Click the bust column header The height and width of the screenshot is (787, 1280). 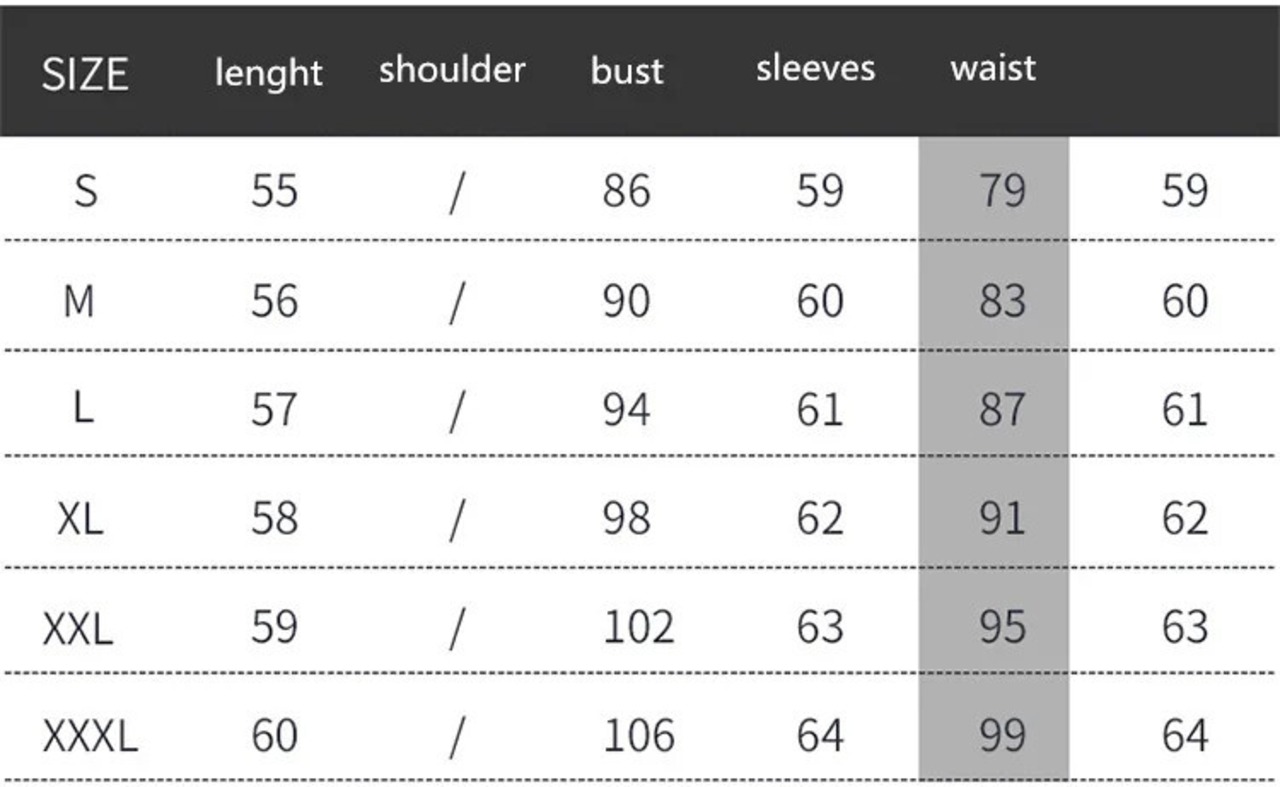click(627, 70)
